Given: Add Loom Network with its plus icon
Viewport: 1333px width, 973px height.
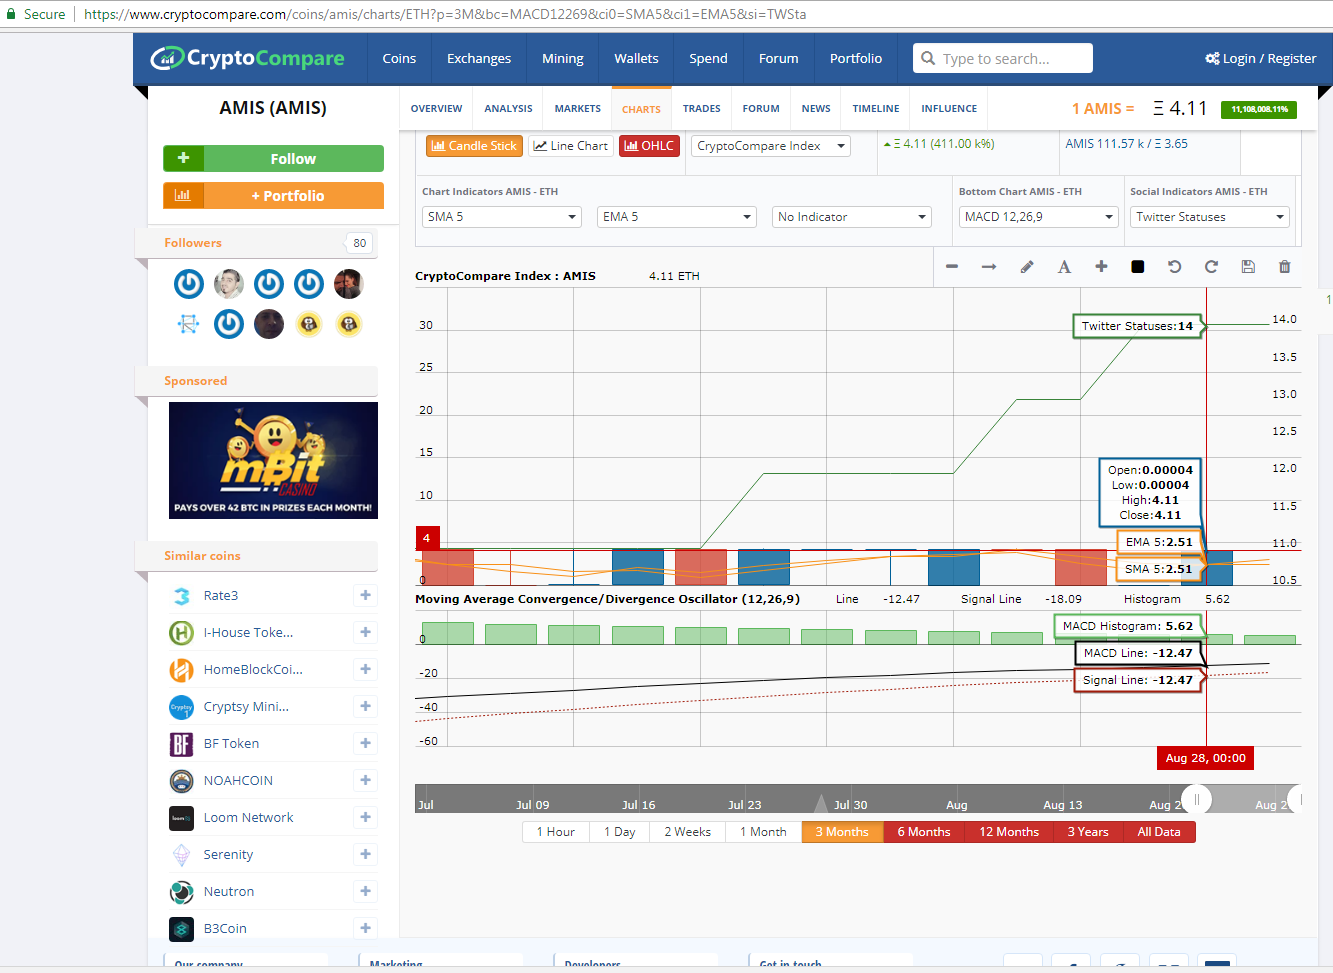Looking at the screenshot, I should click(365, 817).
